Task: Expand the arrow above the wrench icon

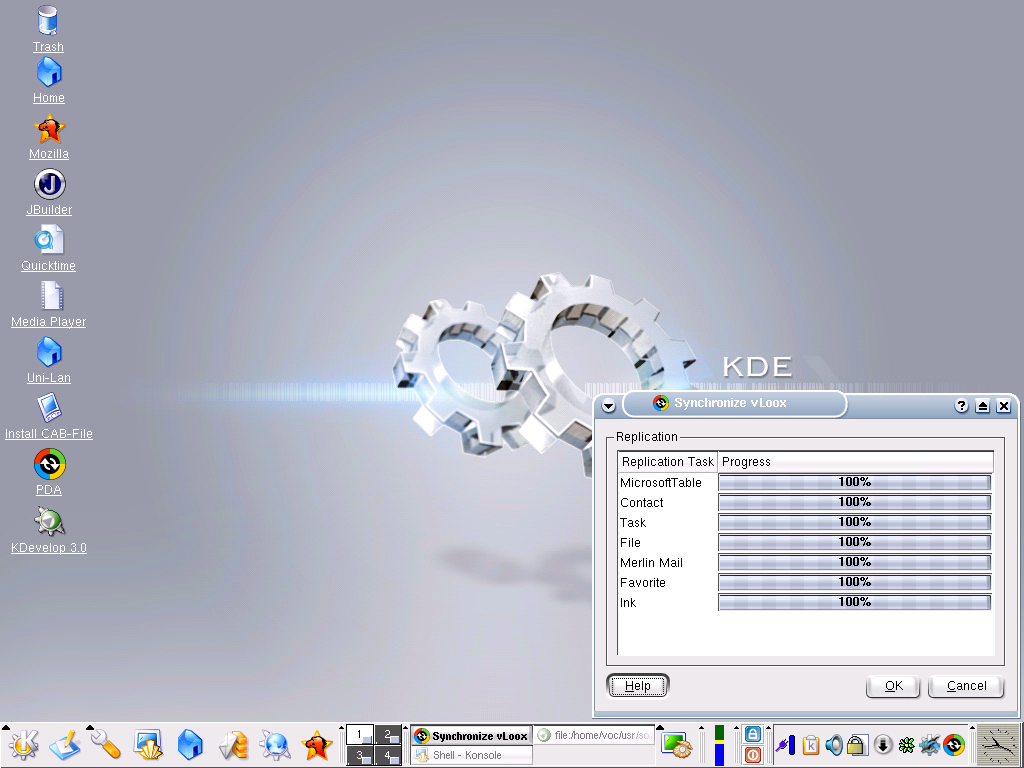Action: coord(89,727)
